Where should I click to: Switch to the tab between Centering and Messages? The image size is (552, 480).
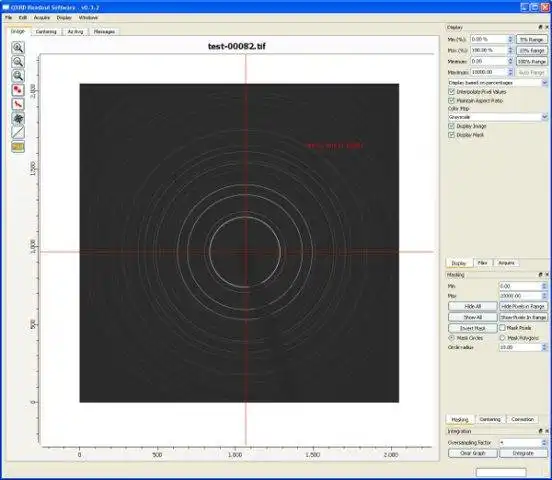coord(75,32)
